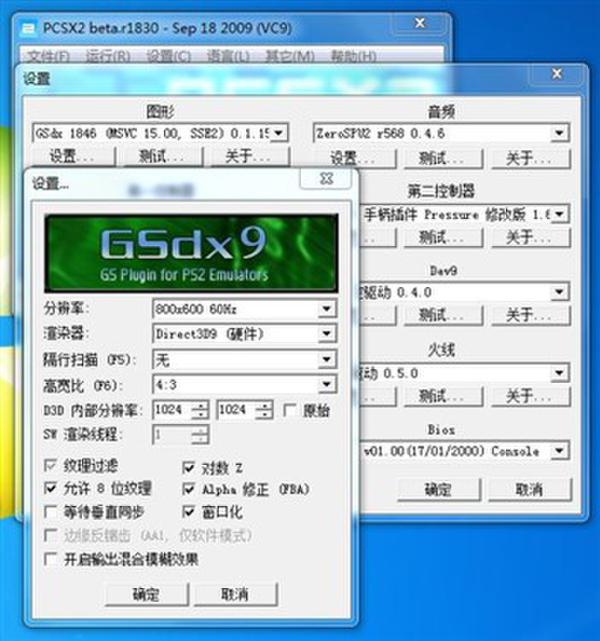Toggle the 原始 native resolution checkbox

[290, 410]
